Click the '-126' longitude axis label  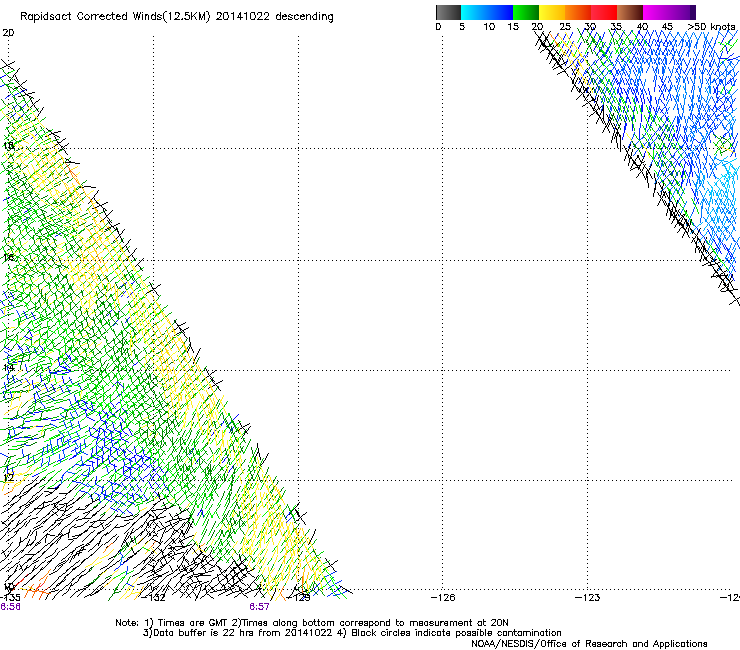coord(443,598)
